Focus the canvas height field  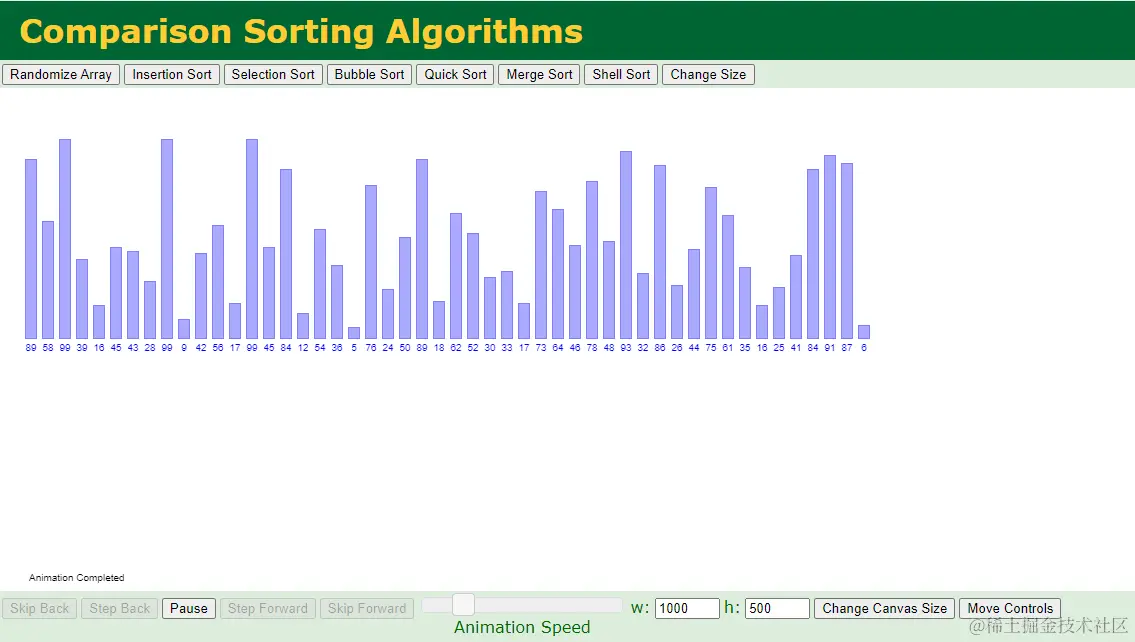point(777,608)
